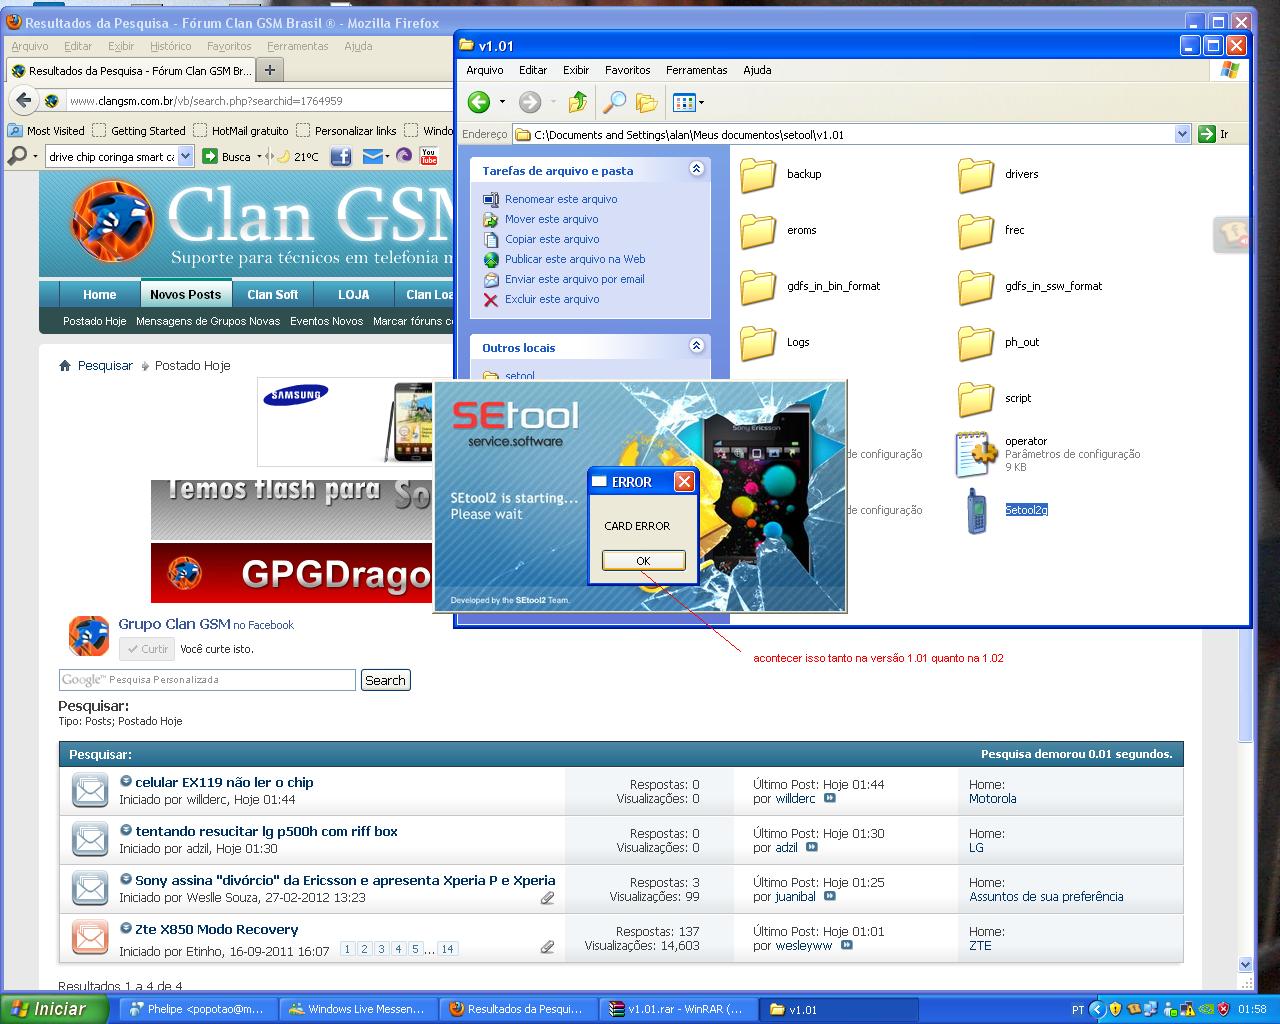Image resolution: width=1280 pixels, height=1024 pixels.
Task: Open the Explorer Views dropdown button
Action: (x=688, y=102)
